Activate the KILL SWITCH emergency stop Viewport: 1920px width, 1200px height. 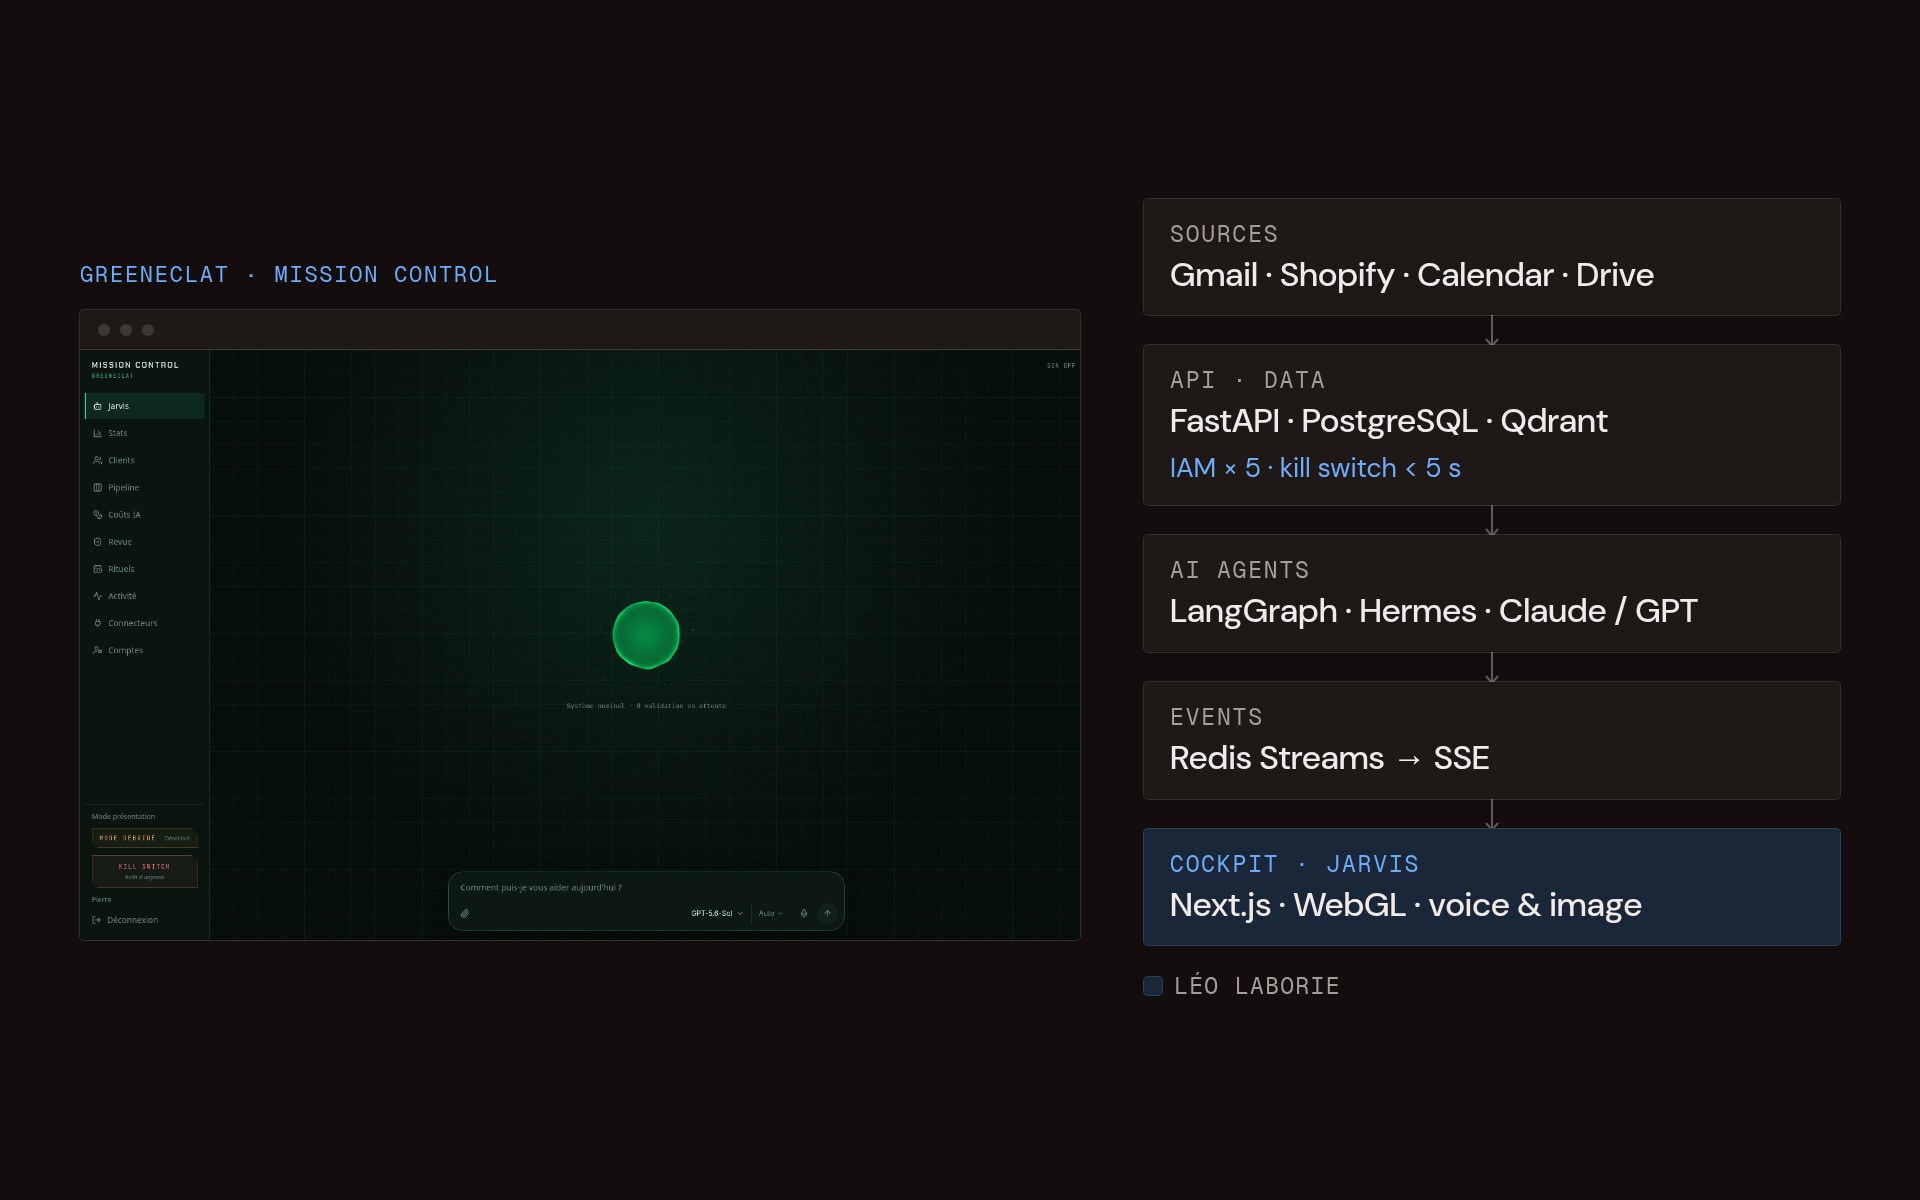145,871
